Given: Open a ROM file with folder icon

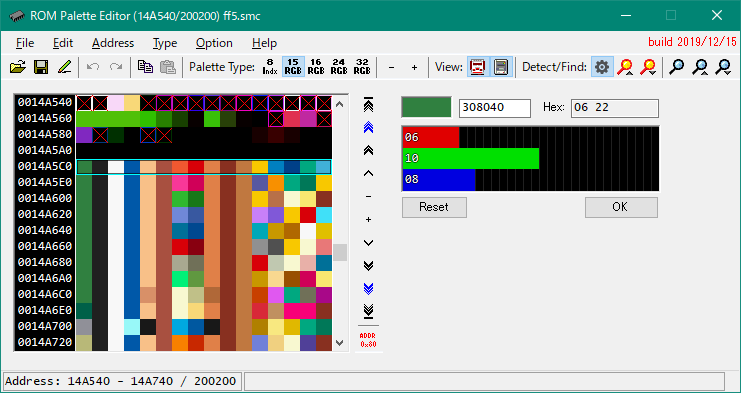Looking at the screenshot, I should click(x=17, y=67).
